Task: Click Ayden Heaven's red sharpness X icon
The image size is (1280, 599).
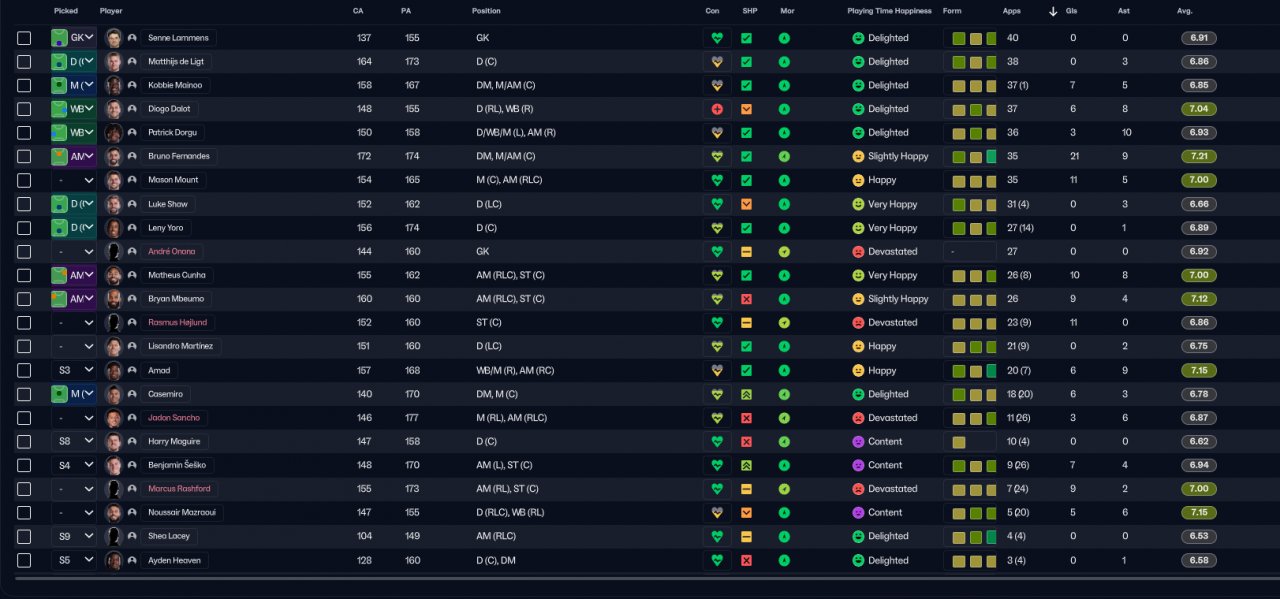Action: click(746, 560)
